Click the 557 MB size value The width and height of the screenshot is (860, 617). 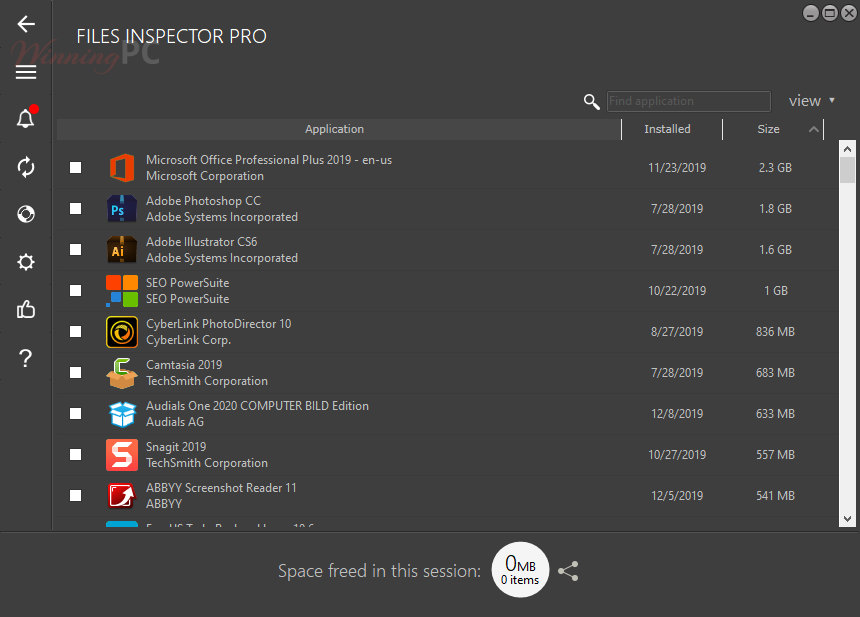(x=775, y=455)
